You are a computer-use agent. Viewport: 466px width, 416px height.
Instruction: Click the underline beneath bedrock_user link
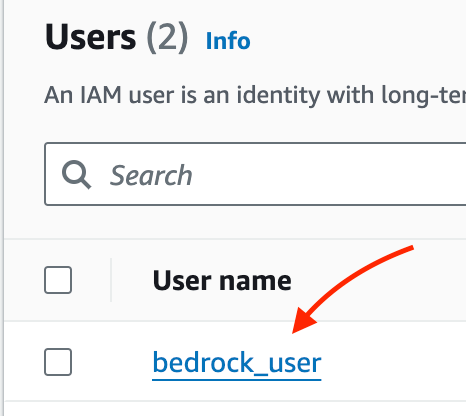[x=237, y=379]
